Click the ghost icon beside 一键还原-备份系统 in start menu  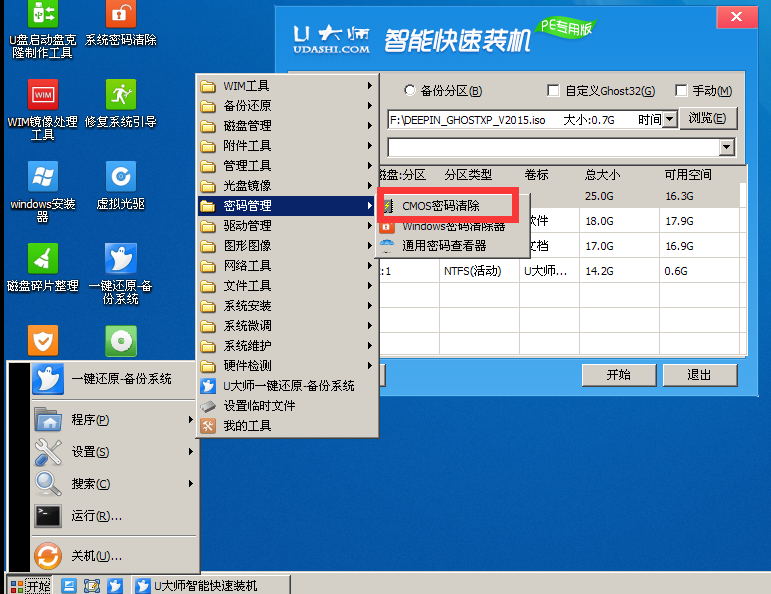tap(48, 379)
